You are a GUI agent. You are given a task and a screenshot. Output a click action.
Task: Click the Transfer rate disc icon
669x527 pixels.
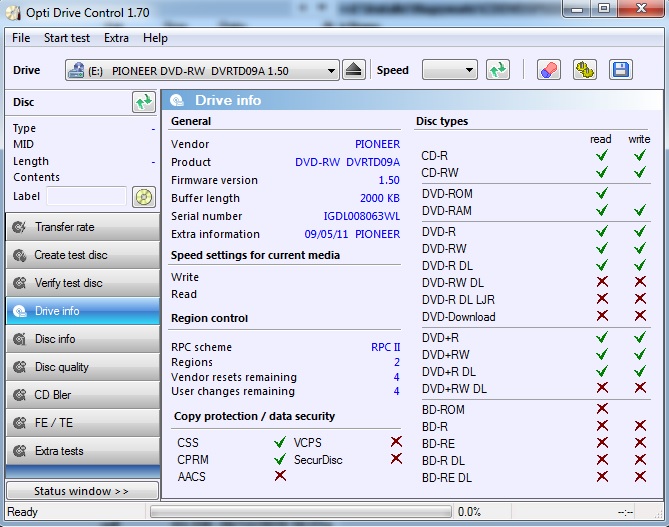[x=19, y=227]
